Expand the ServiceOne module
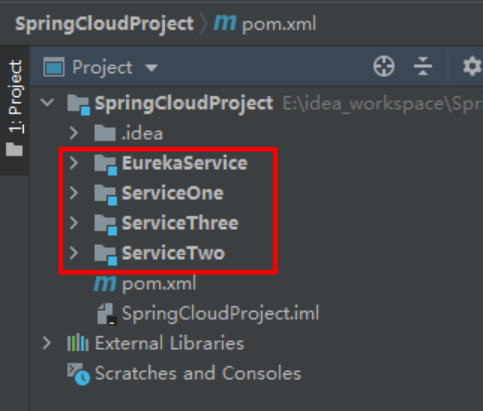This screenshot has height=411, width=483. [x=74, y=193]
